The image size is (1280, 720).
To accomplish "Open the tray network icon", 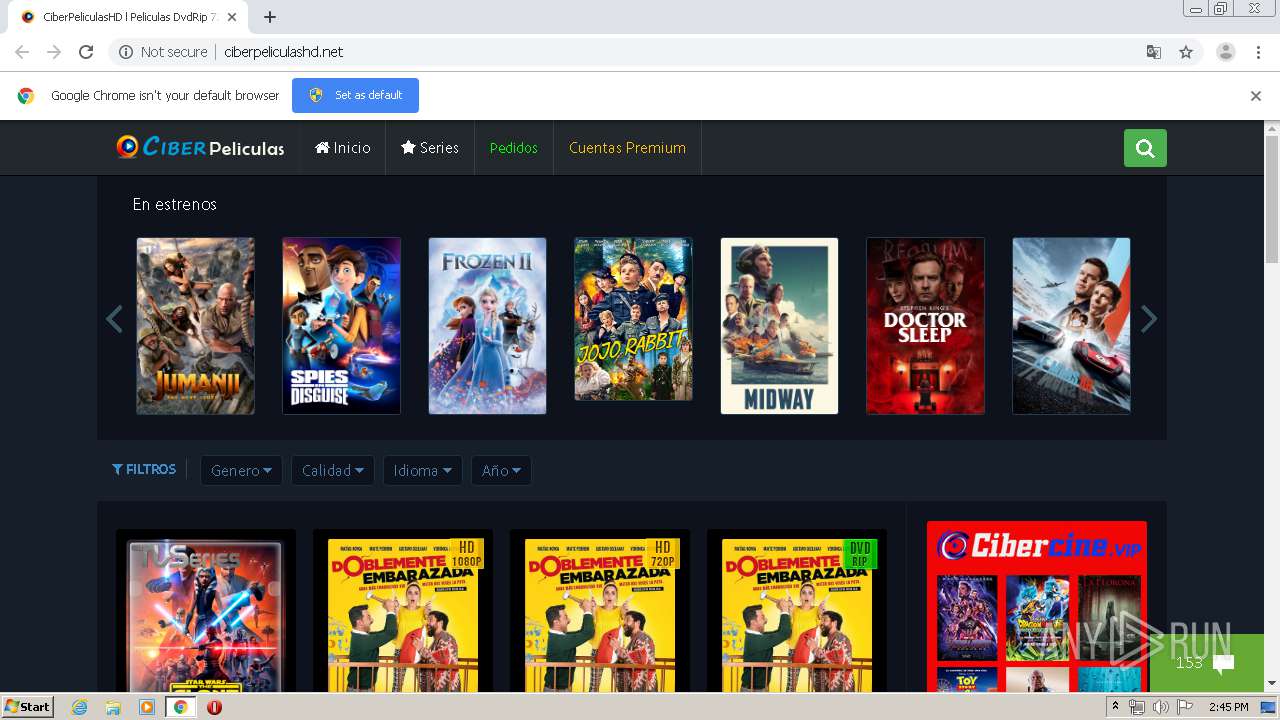I will click(1137, 707).
